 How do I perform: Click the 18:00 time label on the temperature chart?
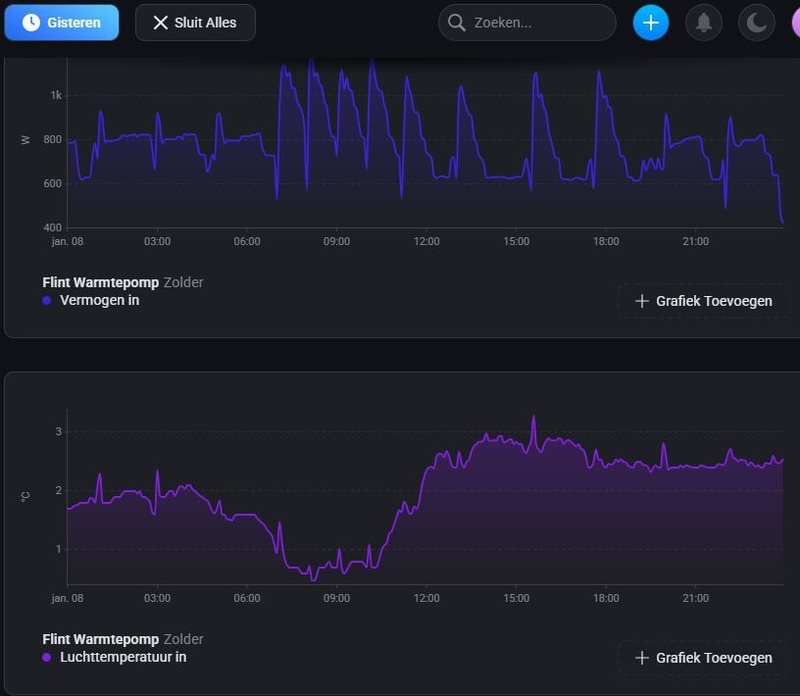tap(606, 598)
